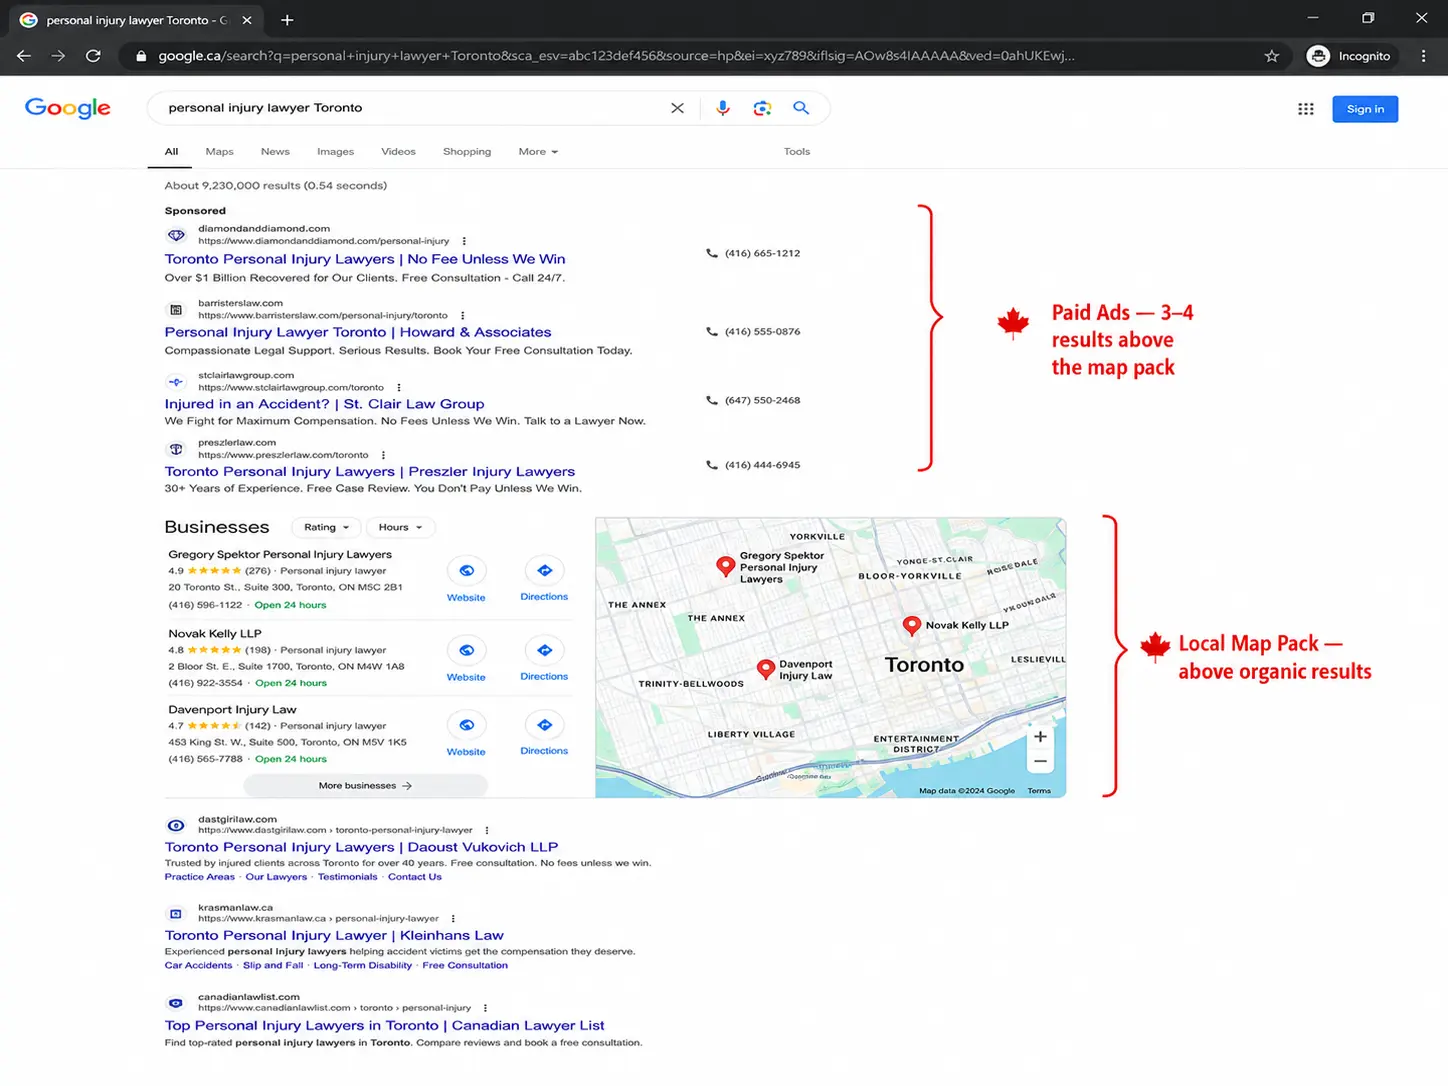Select Novak Kelly LLP business listing name
This screenshot has height=1086, width=1448.
click(x=215, y=634)
